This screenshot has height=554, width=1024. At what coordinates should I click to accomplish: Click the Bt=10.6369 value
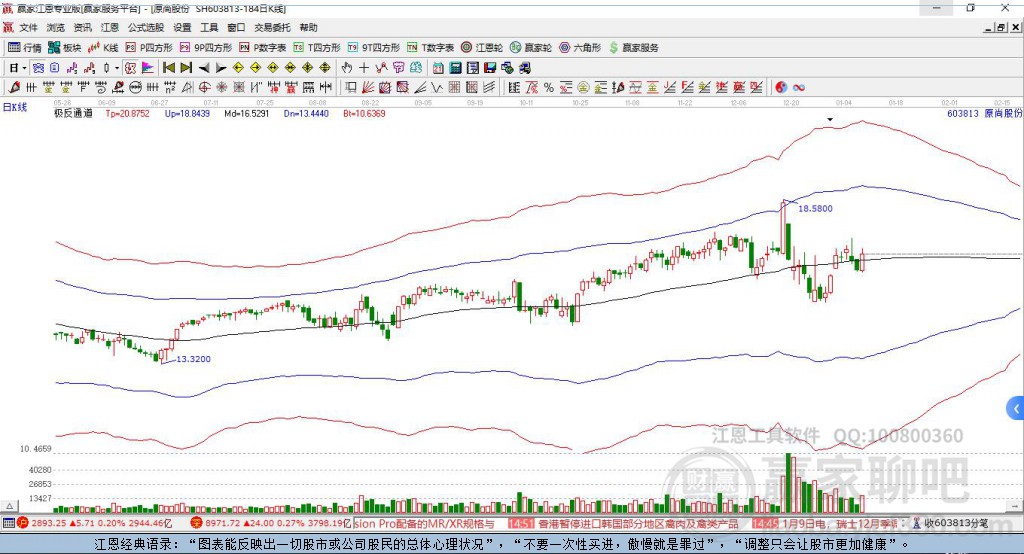364,114
